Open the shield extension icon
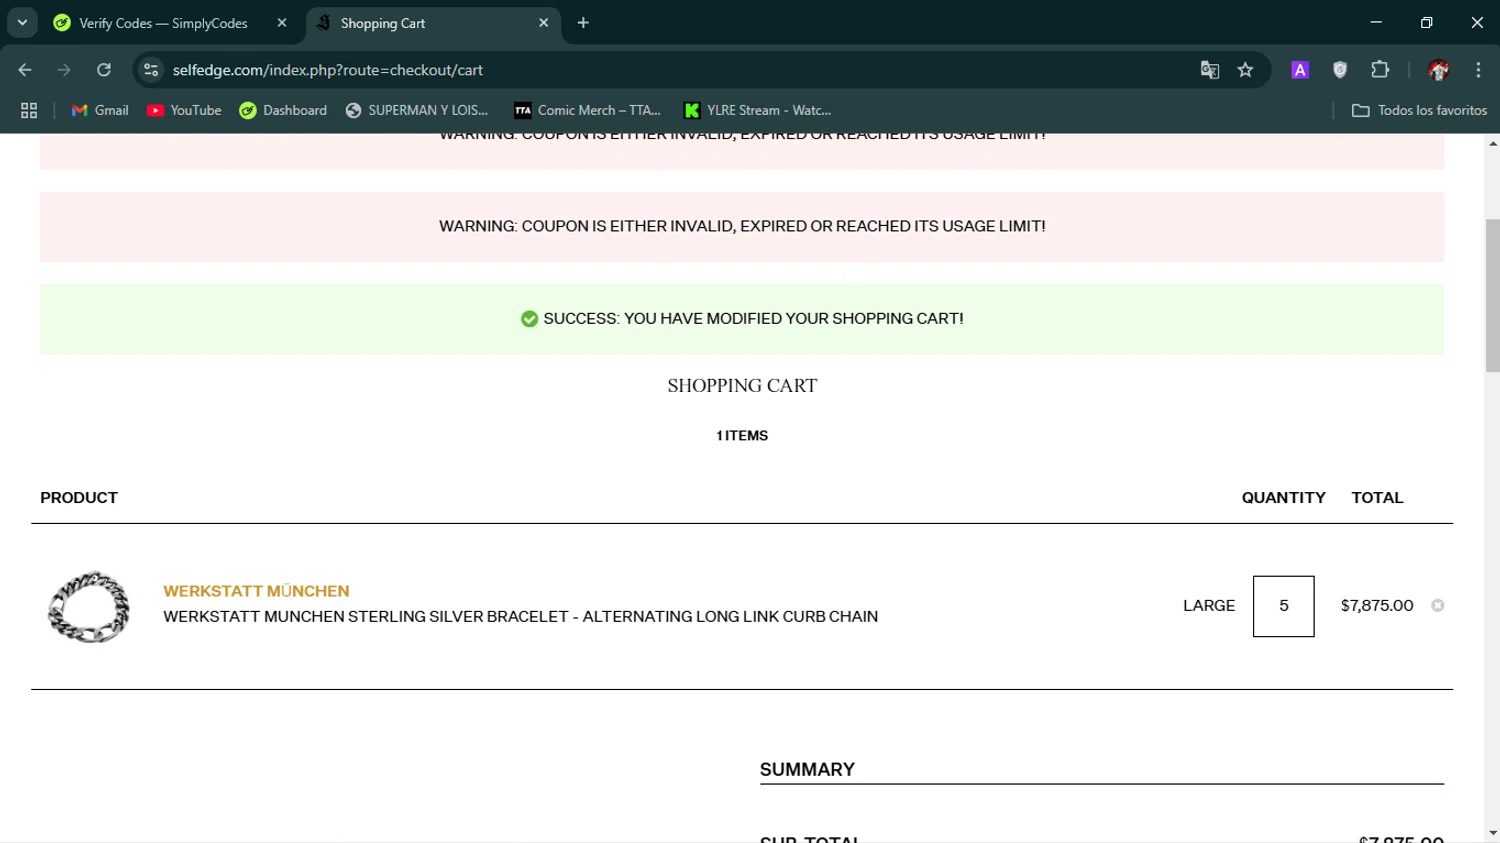The height and width of the screenshot is (843, 1500). coord(1340,70)
